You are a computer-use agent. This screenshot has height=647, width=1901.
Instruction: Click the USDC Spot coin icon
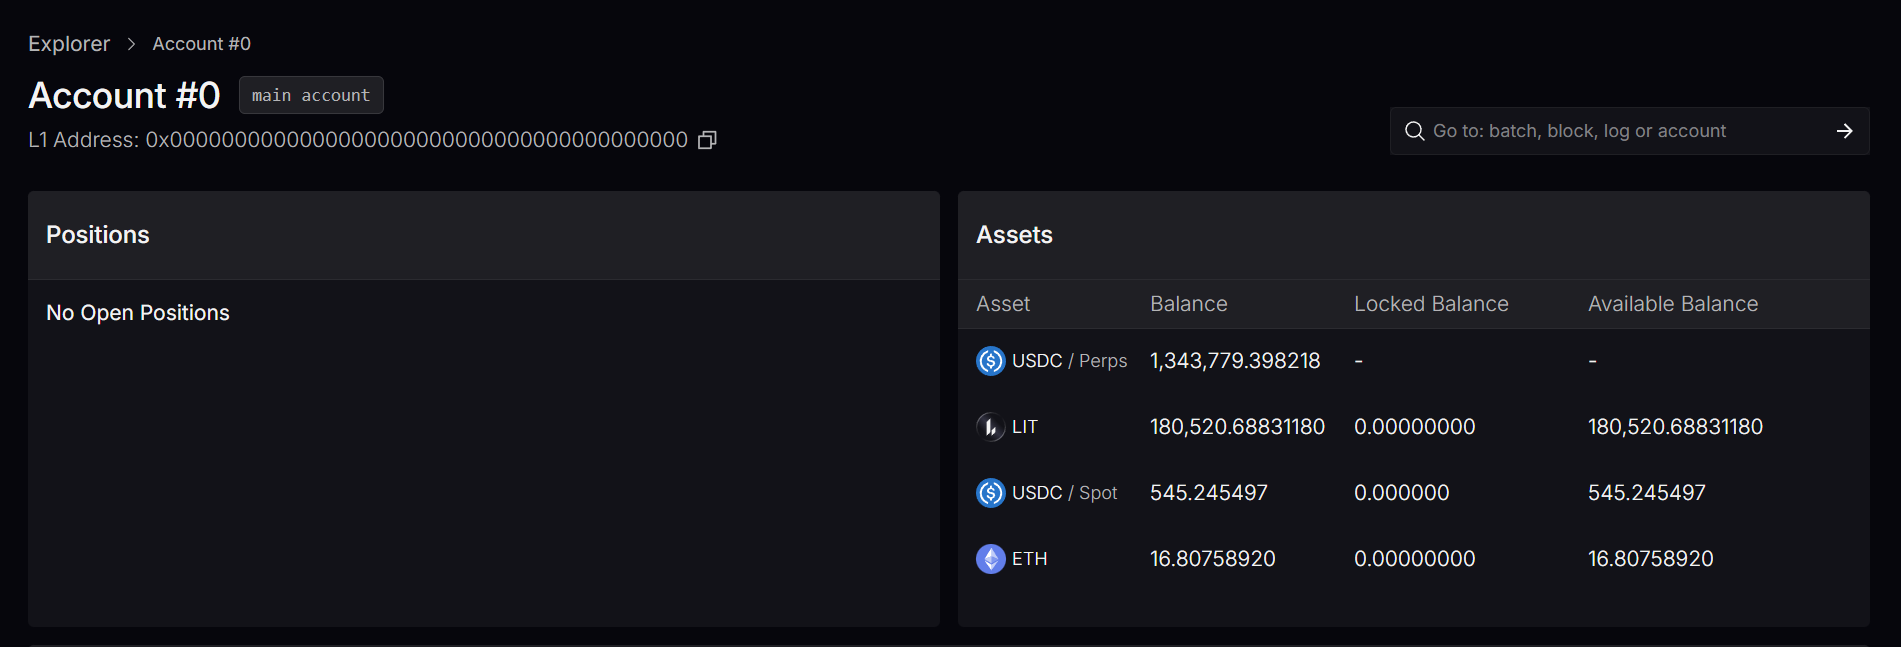point(990,493)
